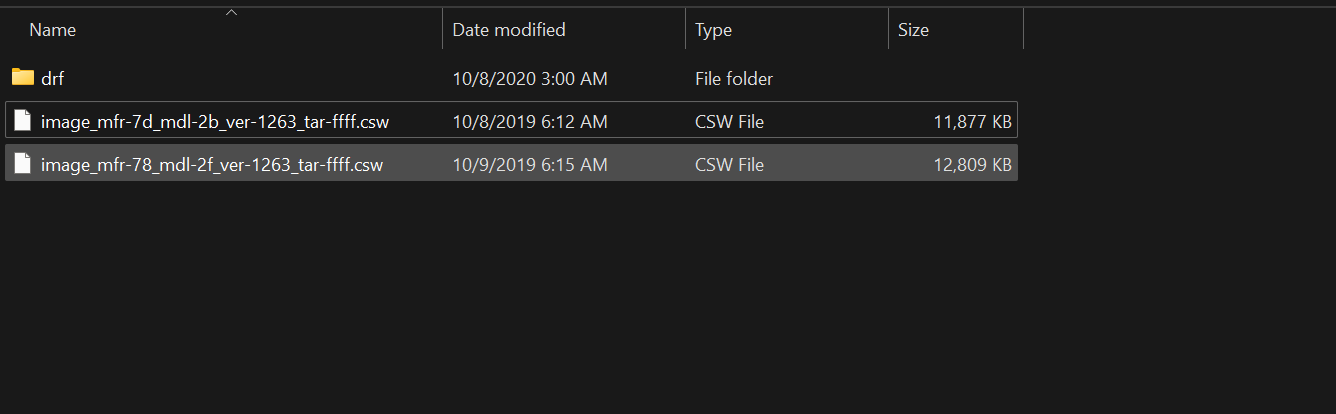Sort by the Type column header
1336x414 pixels.
coord(713,30)
